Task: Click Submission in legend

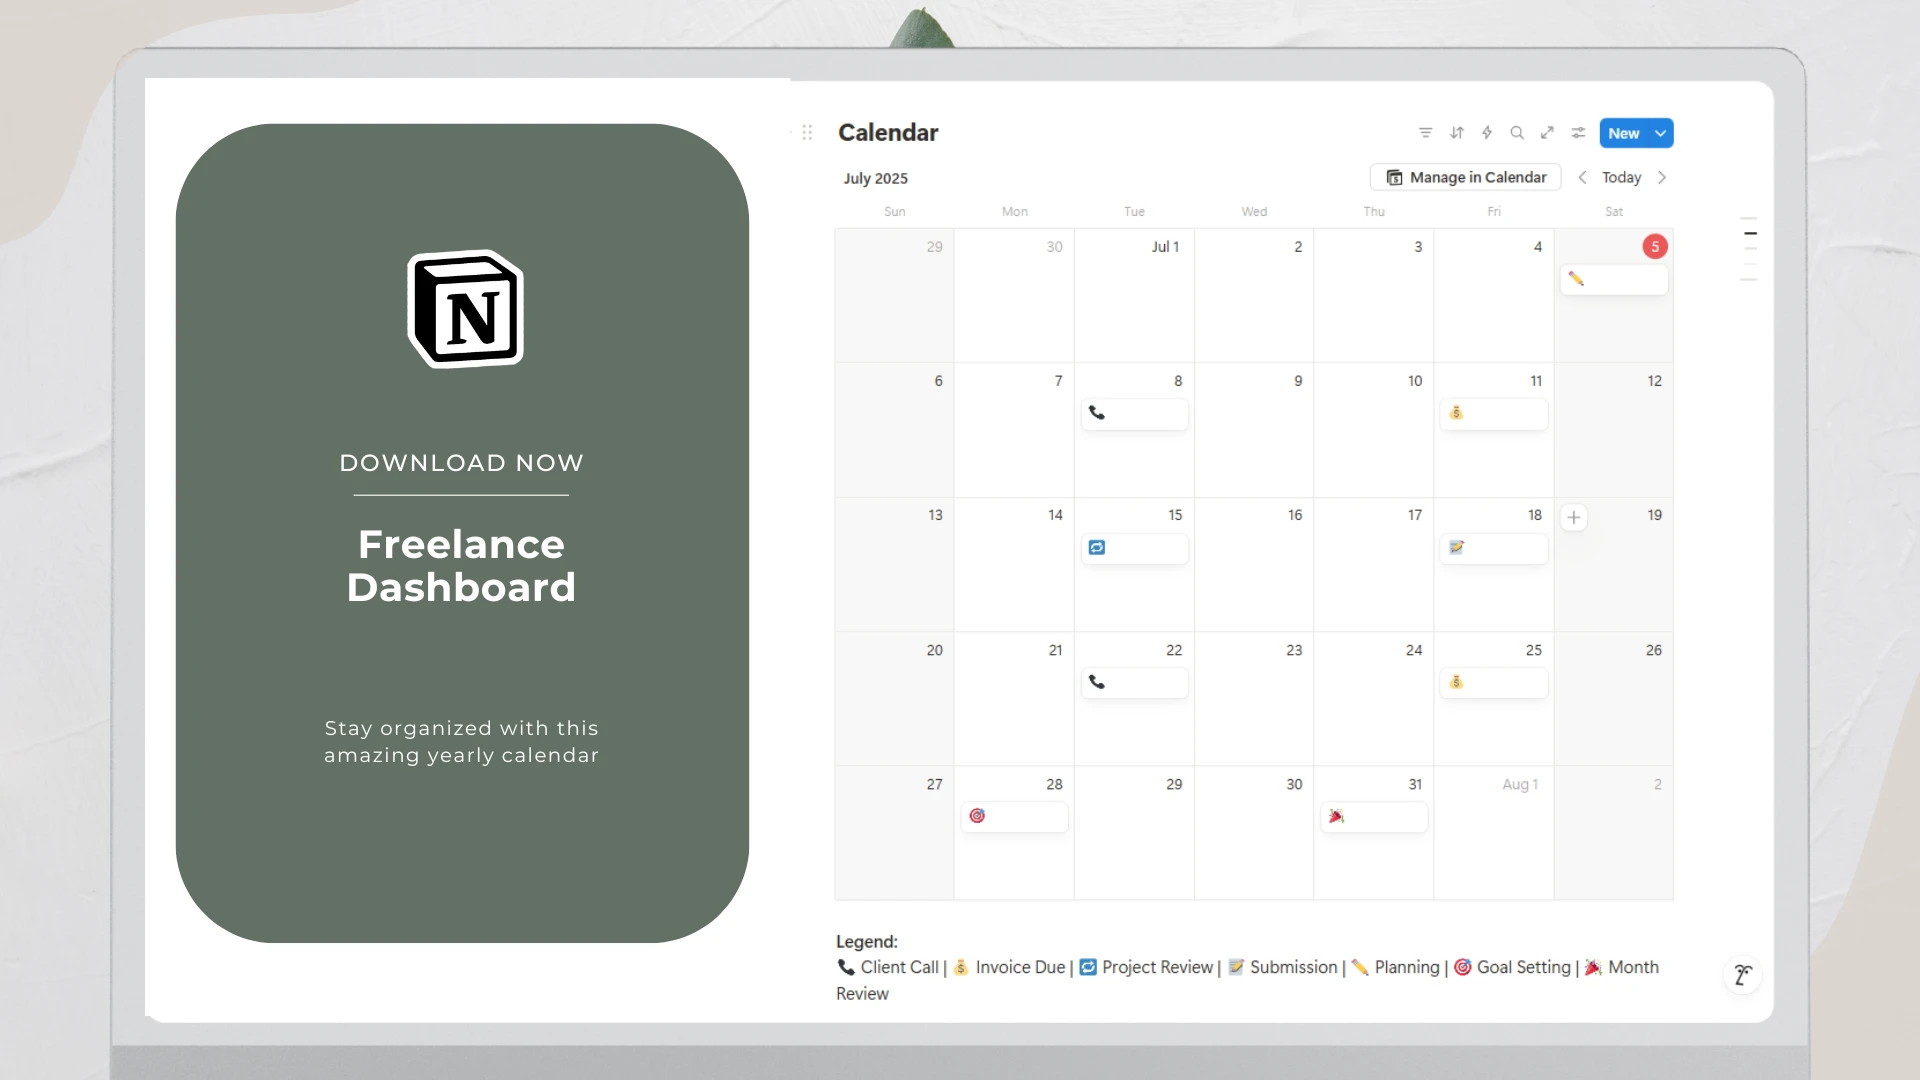Action: click(x=1293, y=967)
